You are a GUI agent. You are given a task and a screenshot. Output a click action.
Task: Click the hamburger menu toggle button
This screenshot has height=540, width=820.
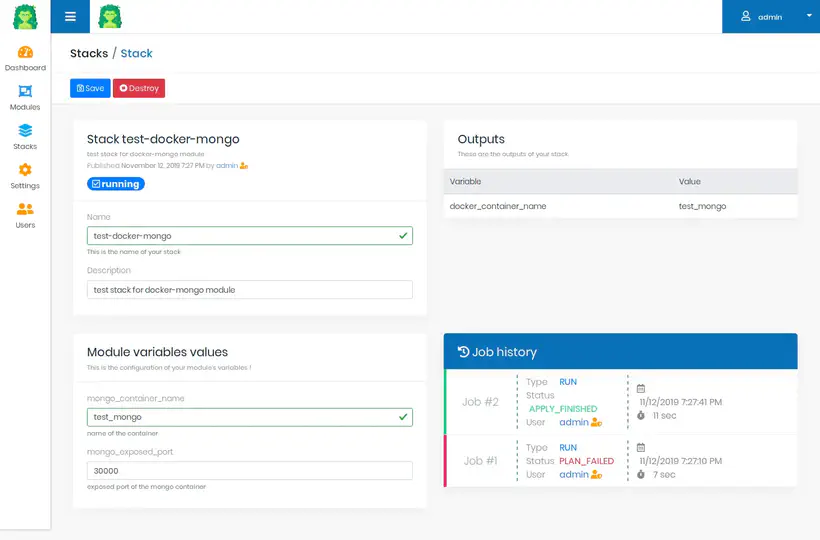[x=70, y=16]
